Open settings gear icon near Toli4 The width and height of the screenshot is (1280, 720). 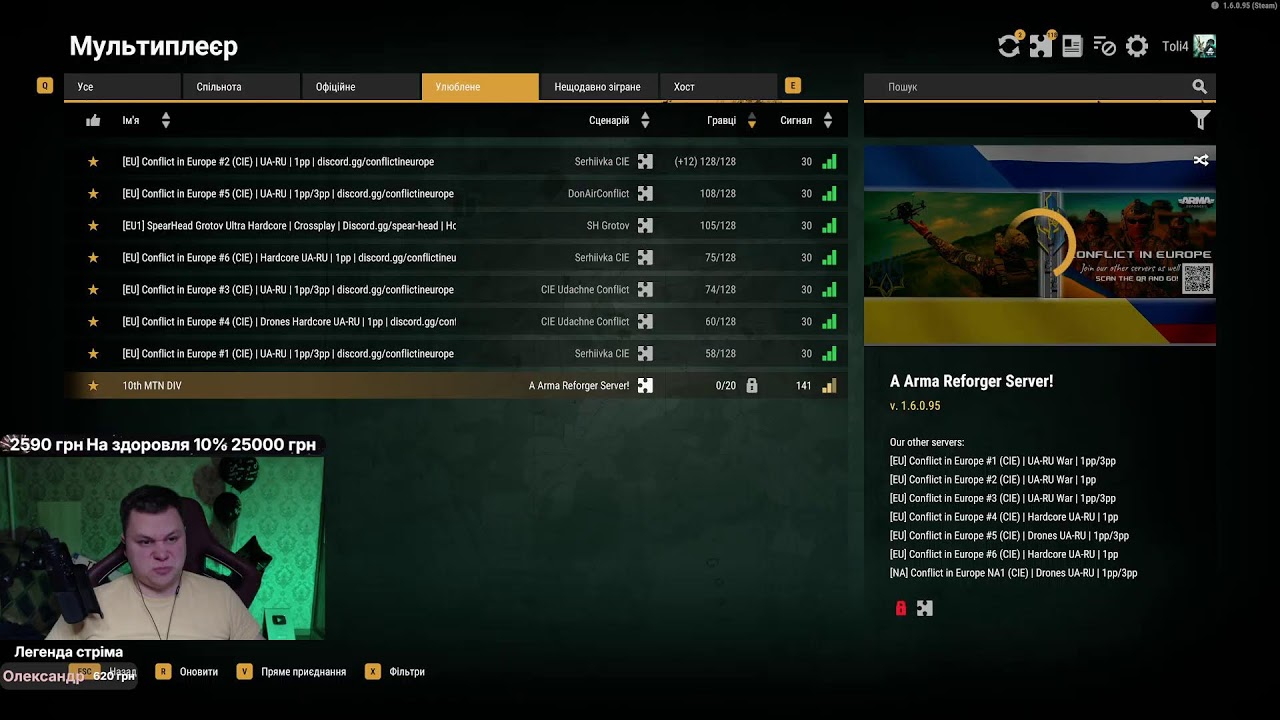(1137, 46)
